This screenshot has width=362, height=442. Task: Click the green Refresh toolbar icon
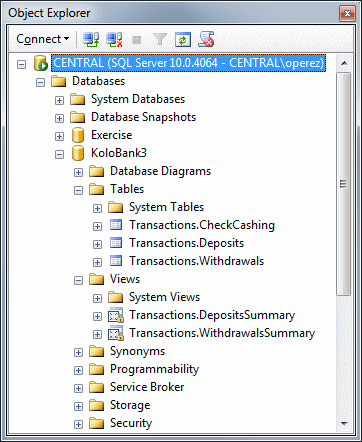click(x=183, y=40)
